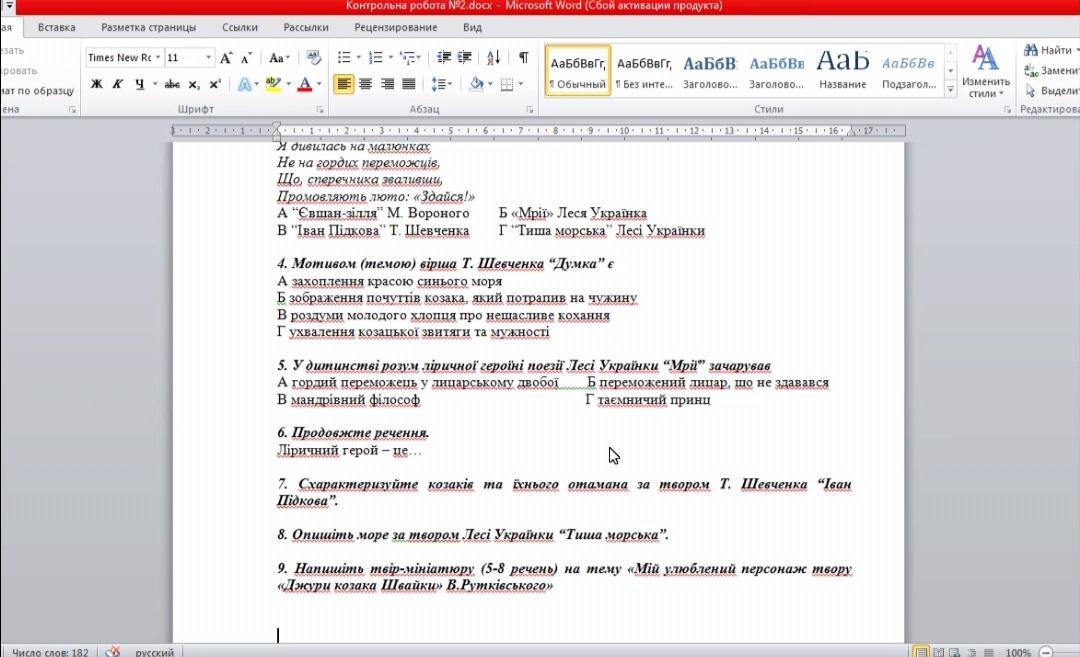The width and height of the screenshot is (1080, 657).
Task: Open text effects glowing A icon
Action: click(244, 84)
